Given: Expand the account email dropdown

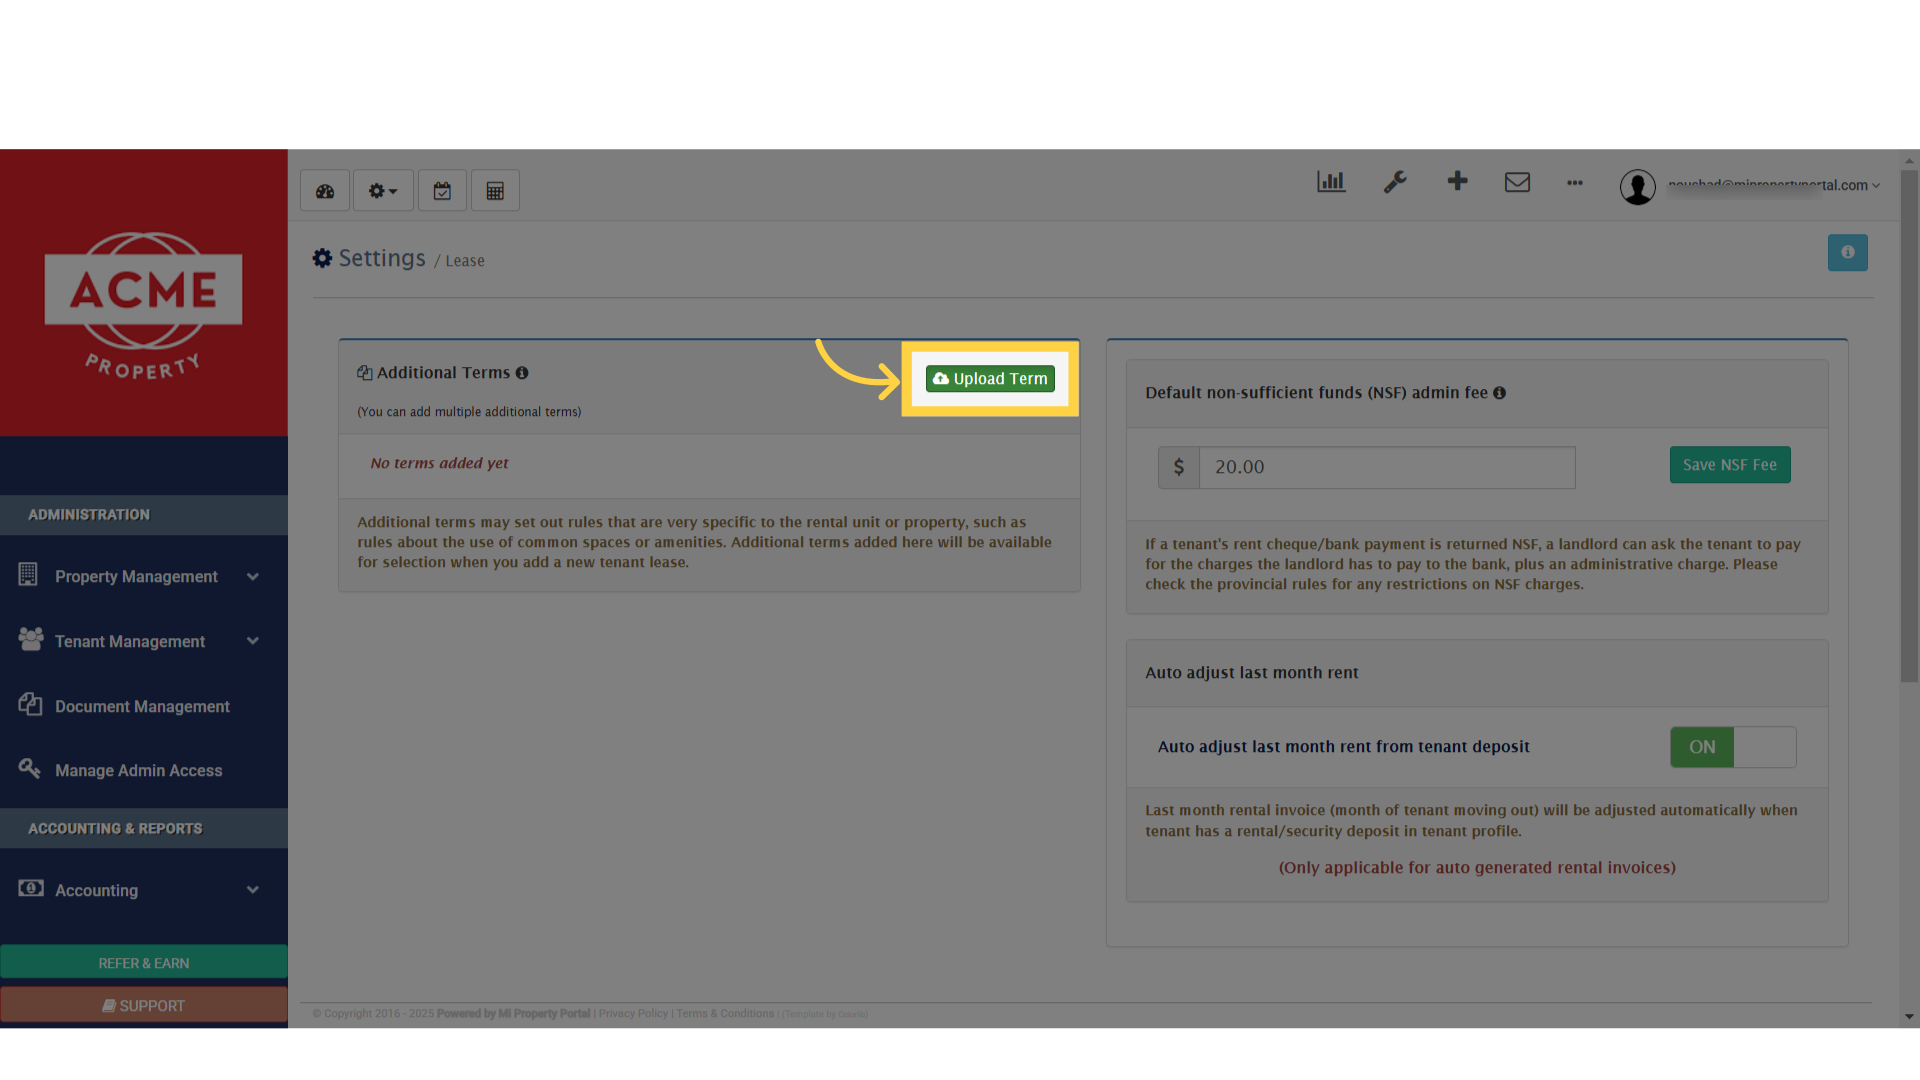Looking at the screenshot, I should tap(1774, 185).
